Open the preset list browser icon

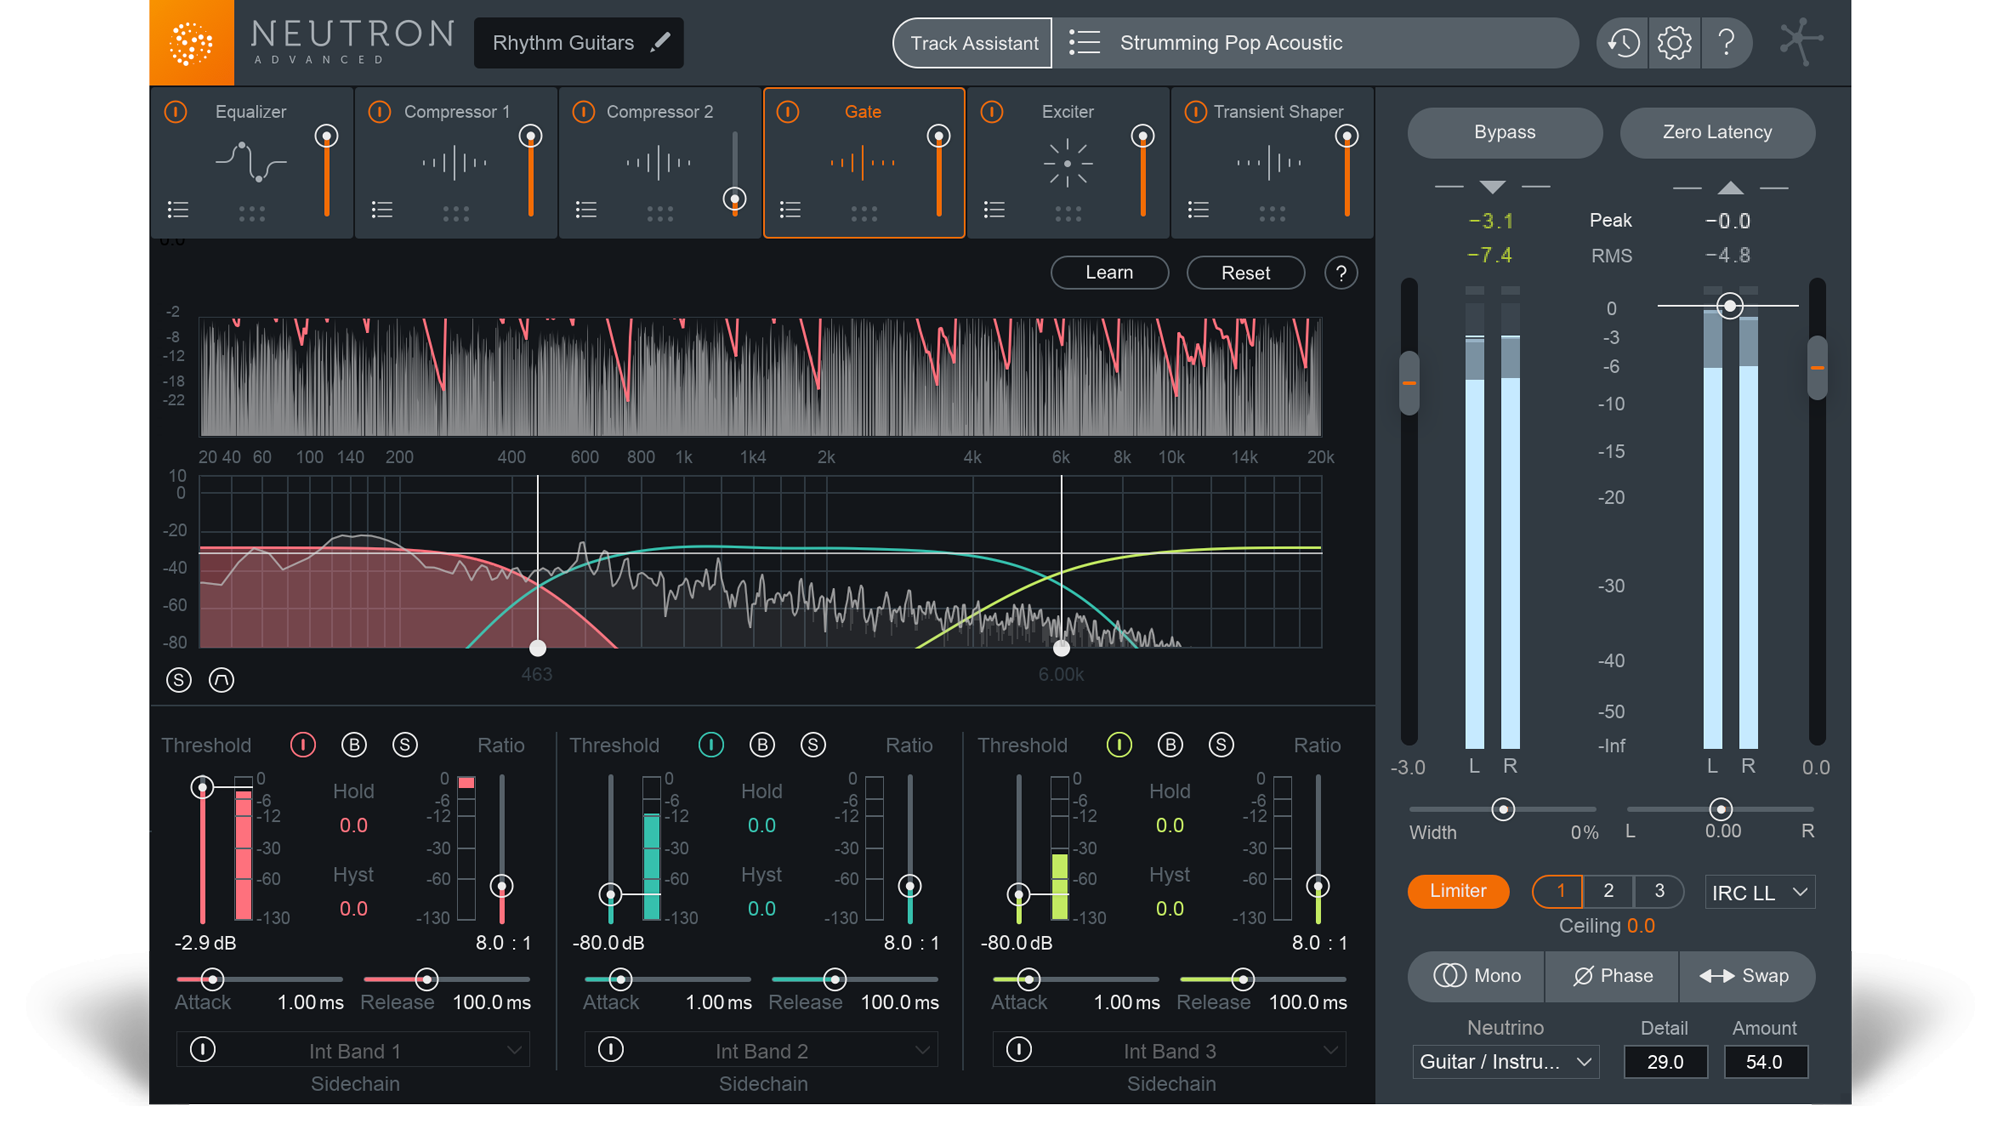[1084, 42]
